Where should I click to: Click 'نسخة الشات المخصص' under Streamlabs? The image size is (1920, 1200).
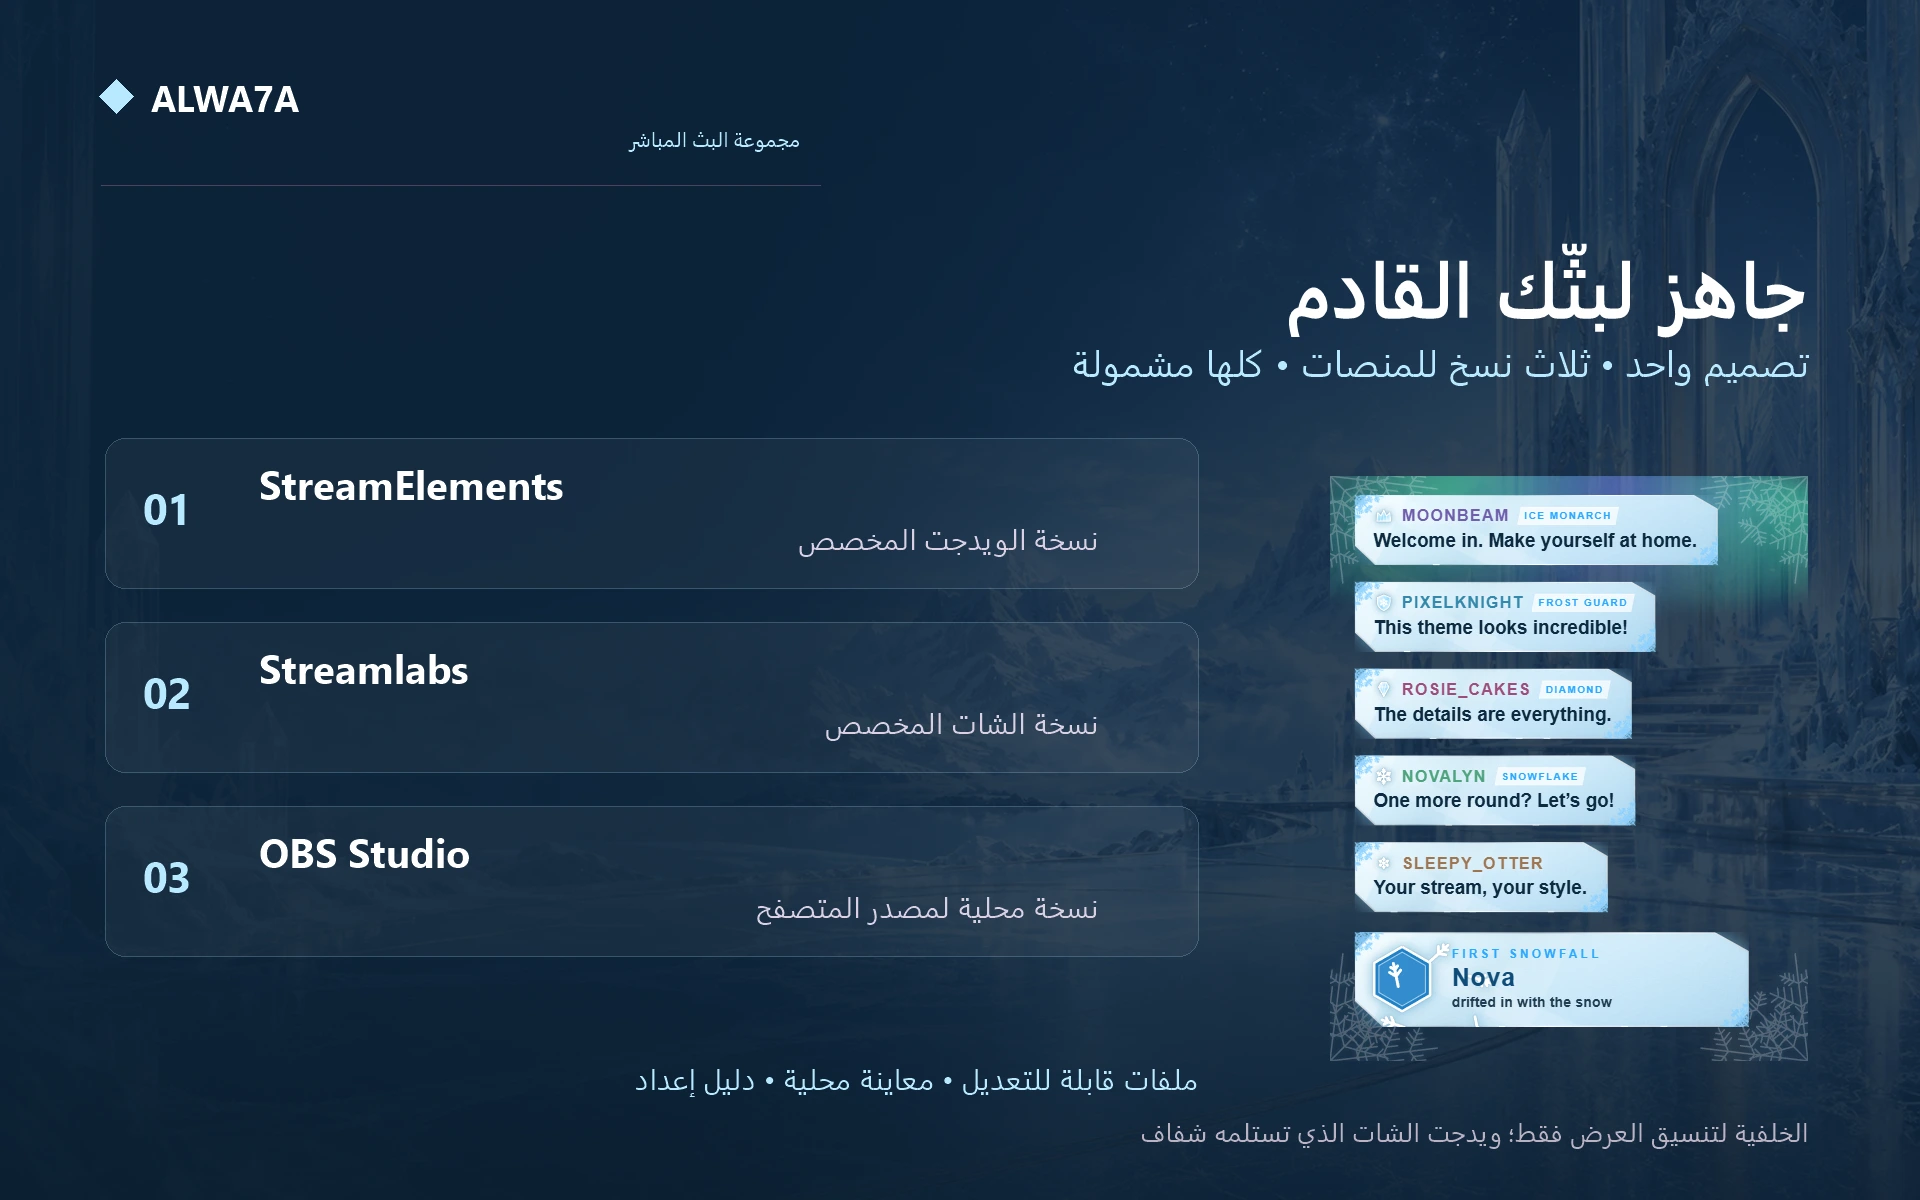tap(961, 725)
